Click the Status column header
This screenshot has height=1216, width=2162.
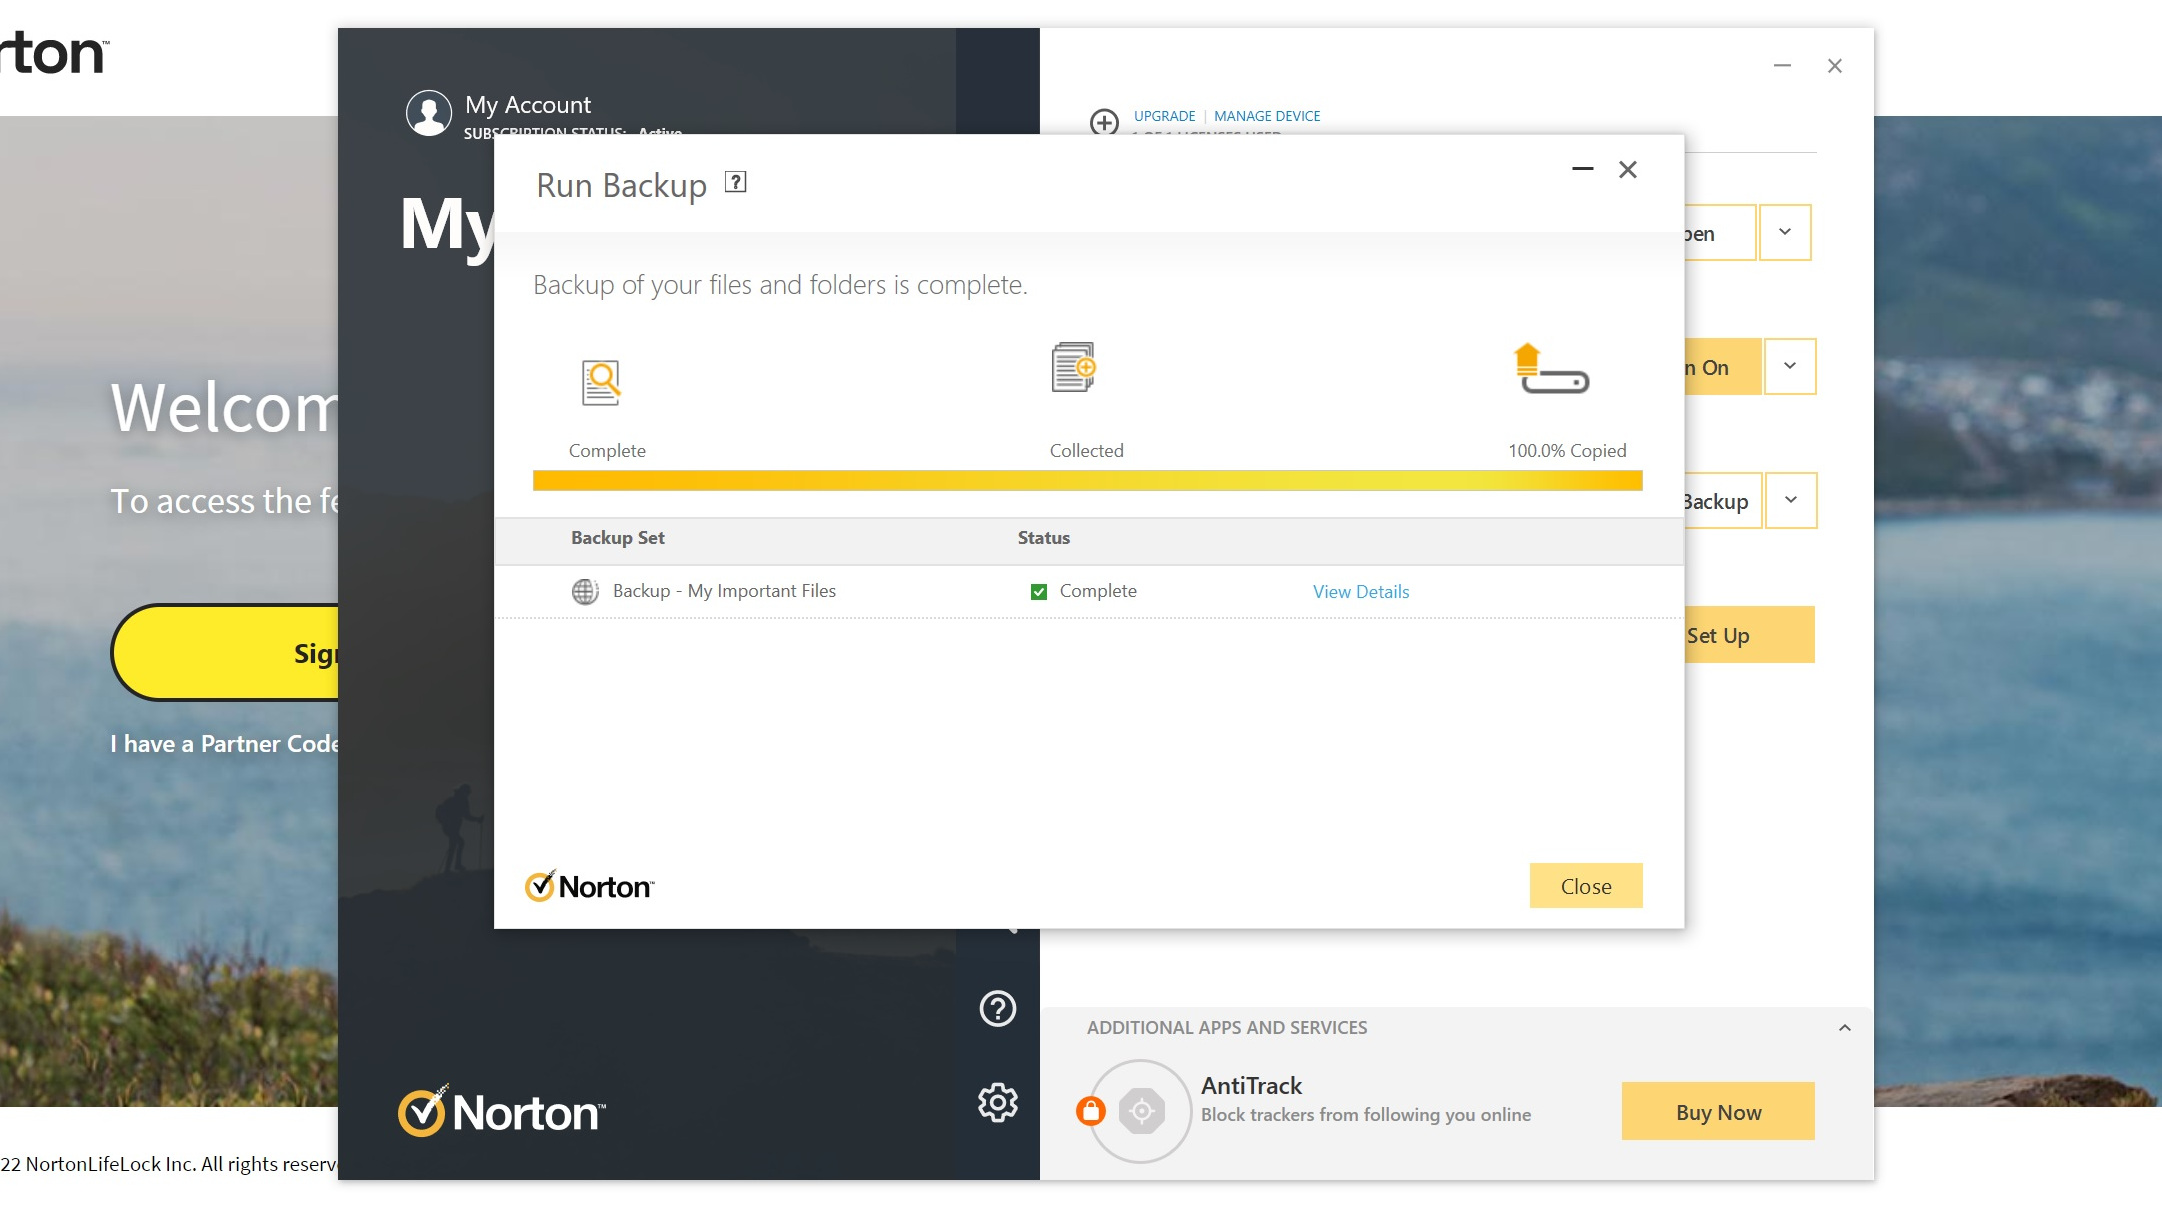(x=1044, y=538)
